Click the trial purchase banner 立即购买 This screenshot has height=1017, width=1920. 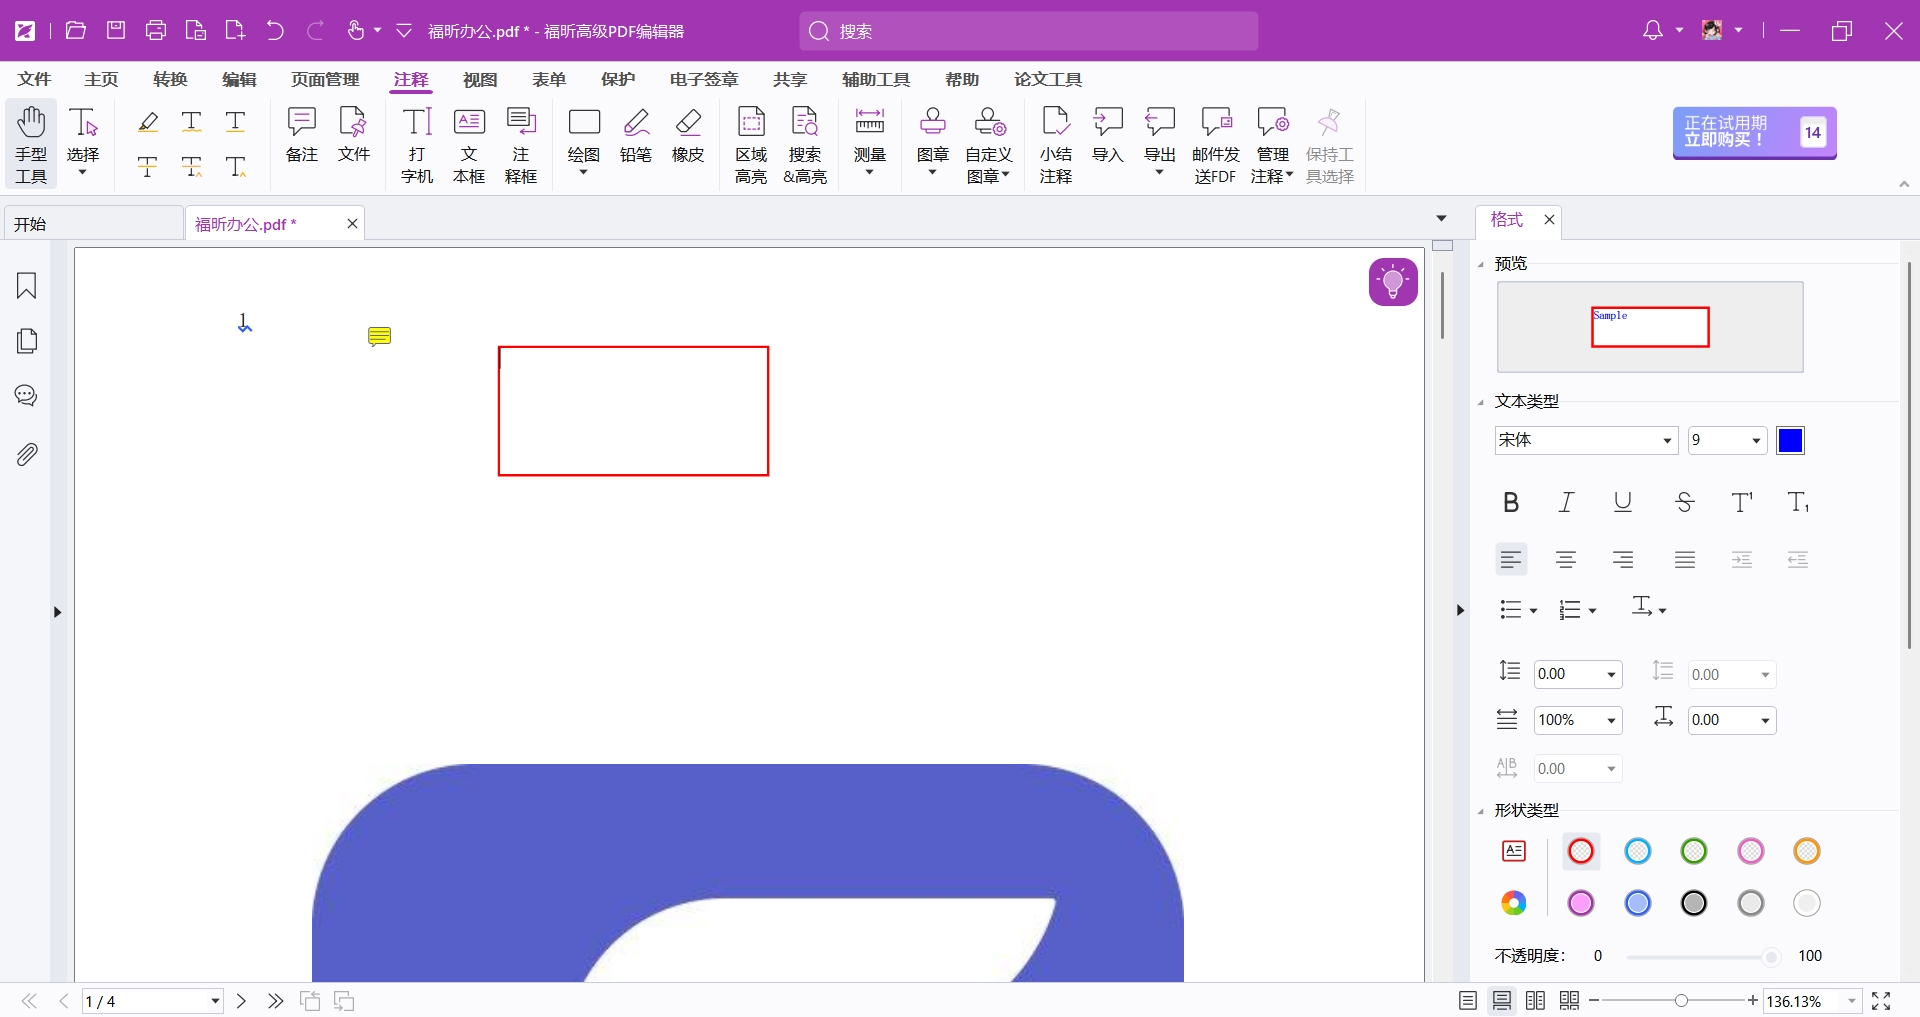(x=1754, y=132)
